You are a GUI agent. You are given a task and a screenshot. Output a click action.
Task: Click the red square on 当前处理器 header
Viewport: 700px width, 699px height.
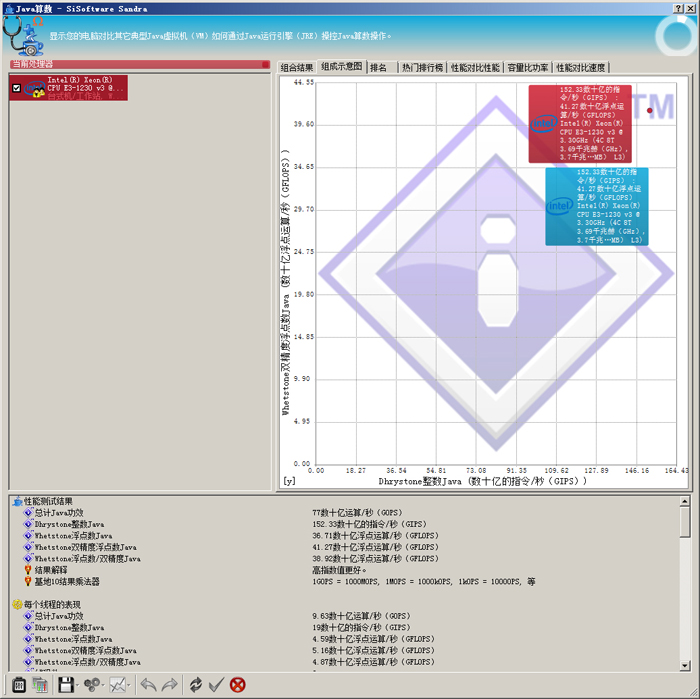tap(266, 64)
